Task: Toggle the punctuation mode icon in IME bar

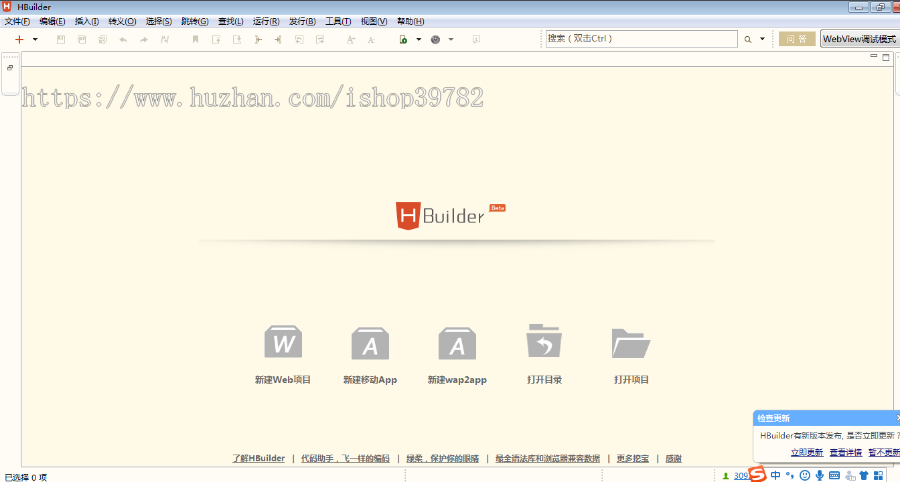Action: pyautogui.click(x=790, y=475)
